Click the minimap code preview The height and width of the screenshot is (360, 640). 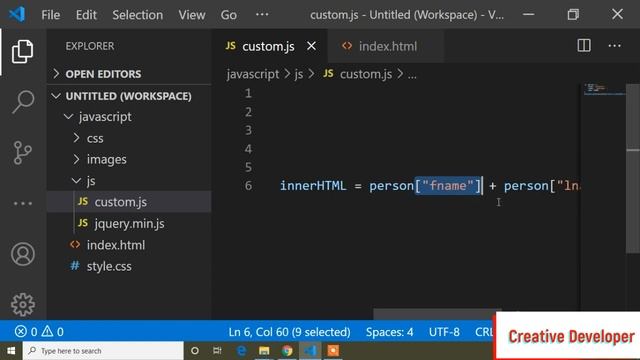603,90
